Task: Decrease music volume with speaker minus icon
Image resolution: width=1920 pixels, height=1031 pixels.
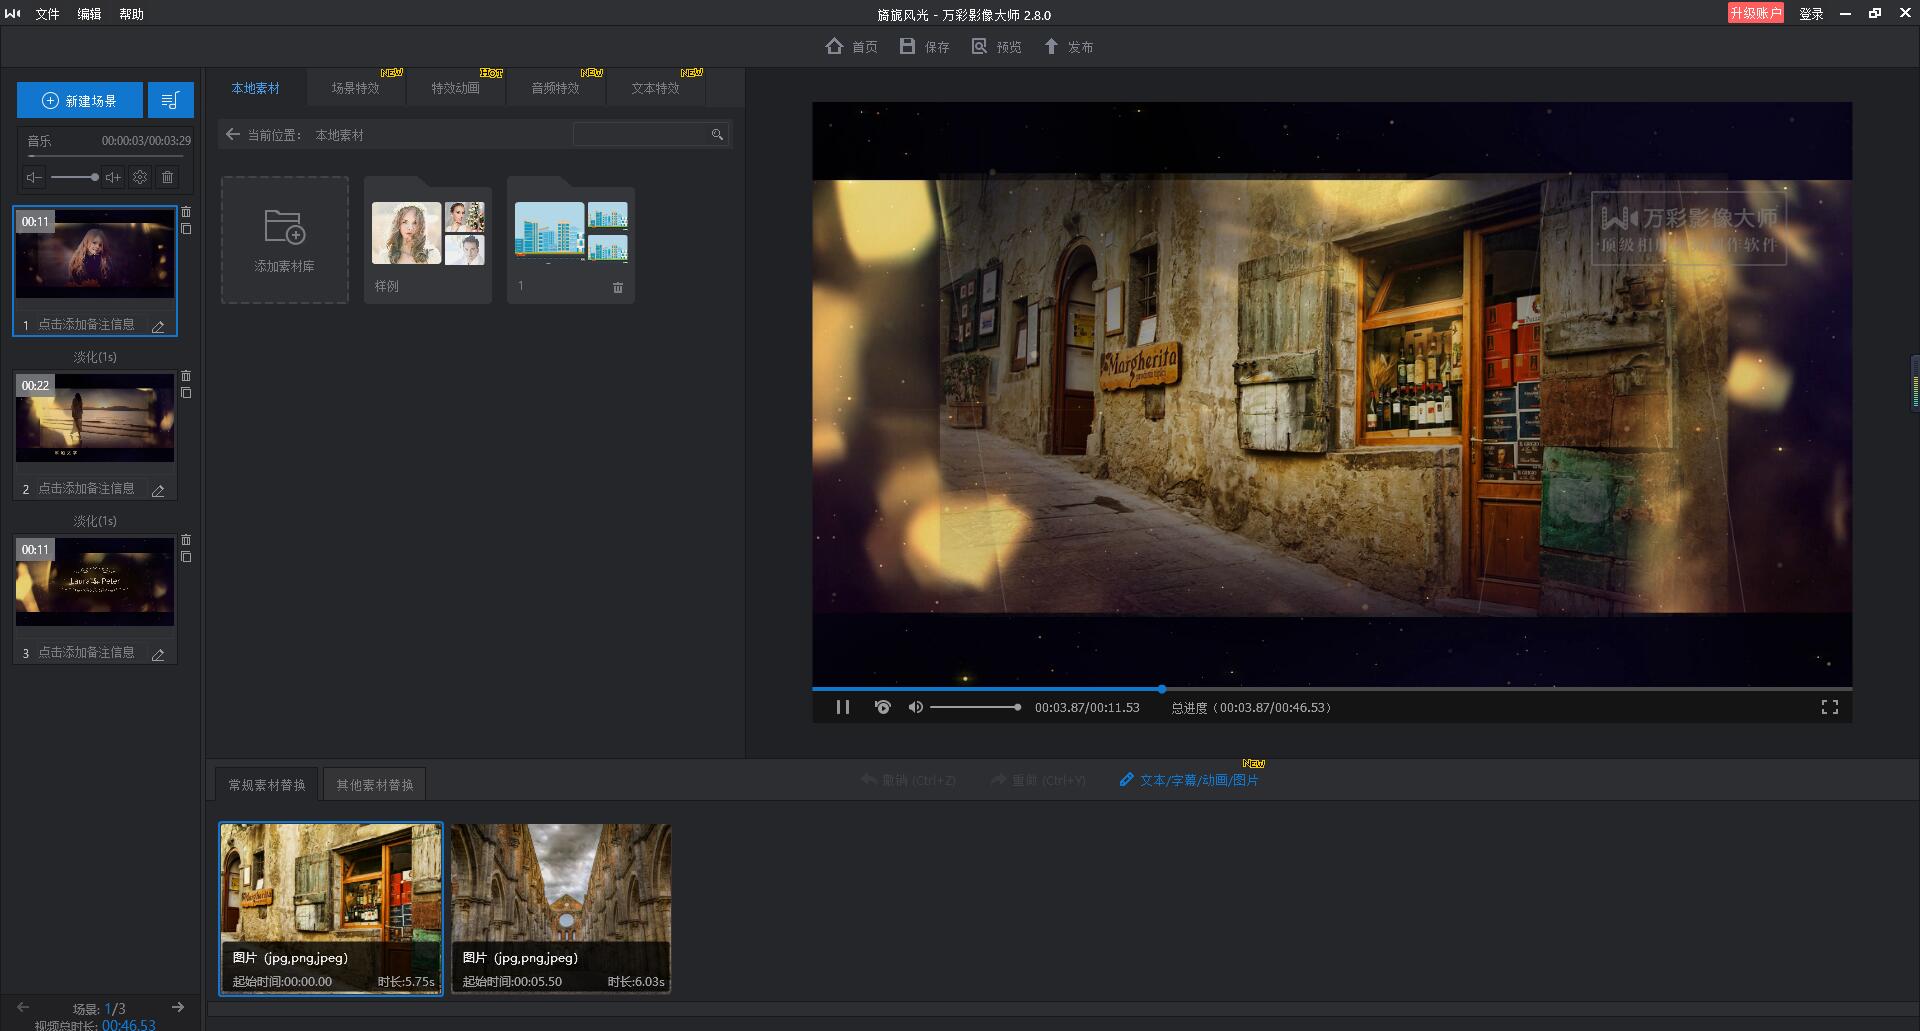Action: point(34,177)
